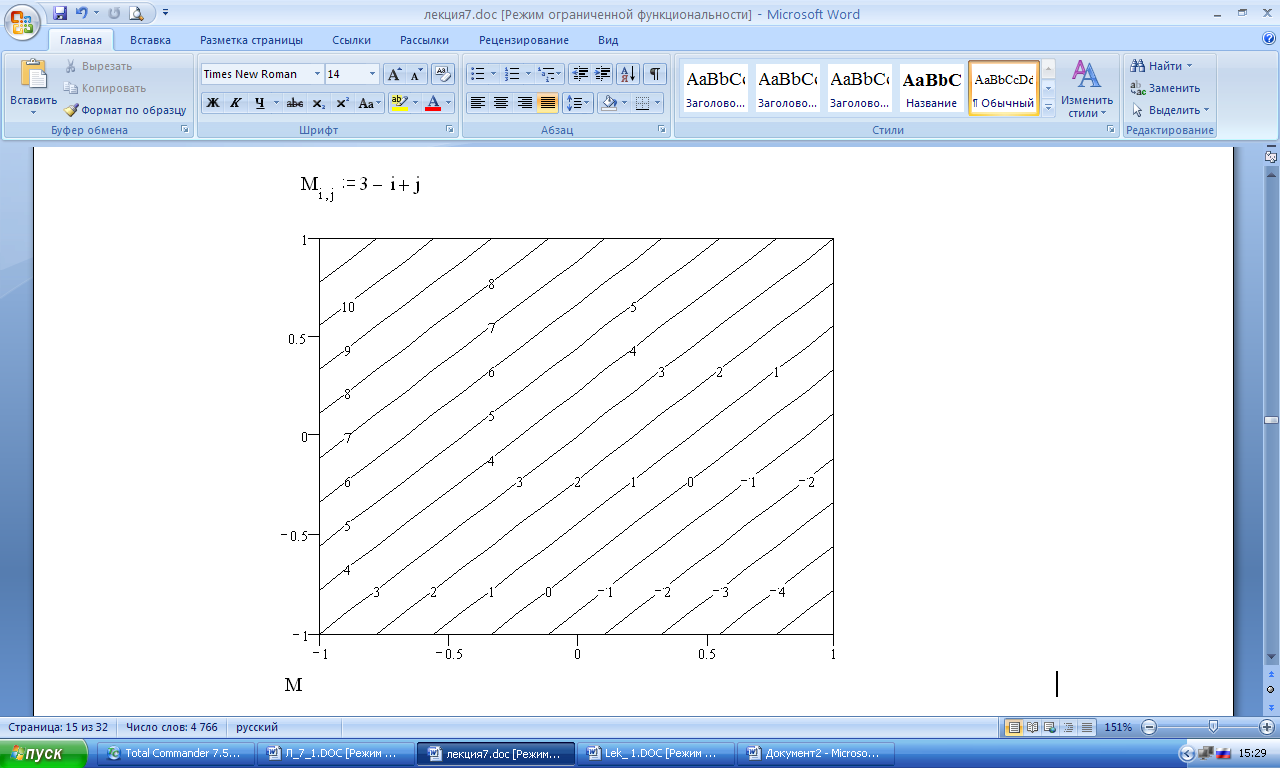Clear all text formatting
The image size is (1280, 768).
444,74
